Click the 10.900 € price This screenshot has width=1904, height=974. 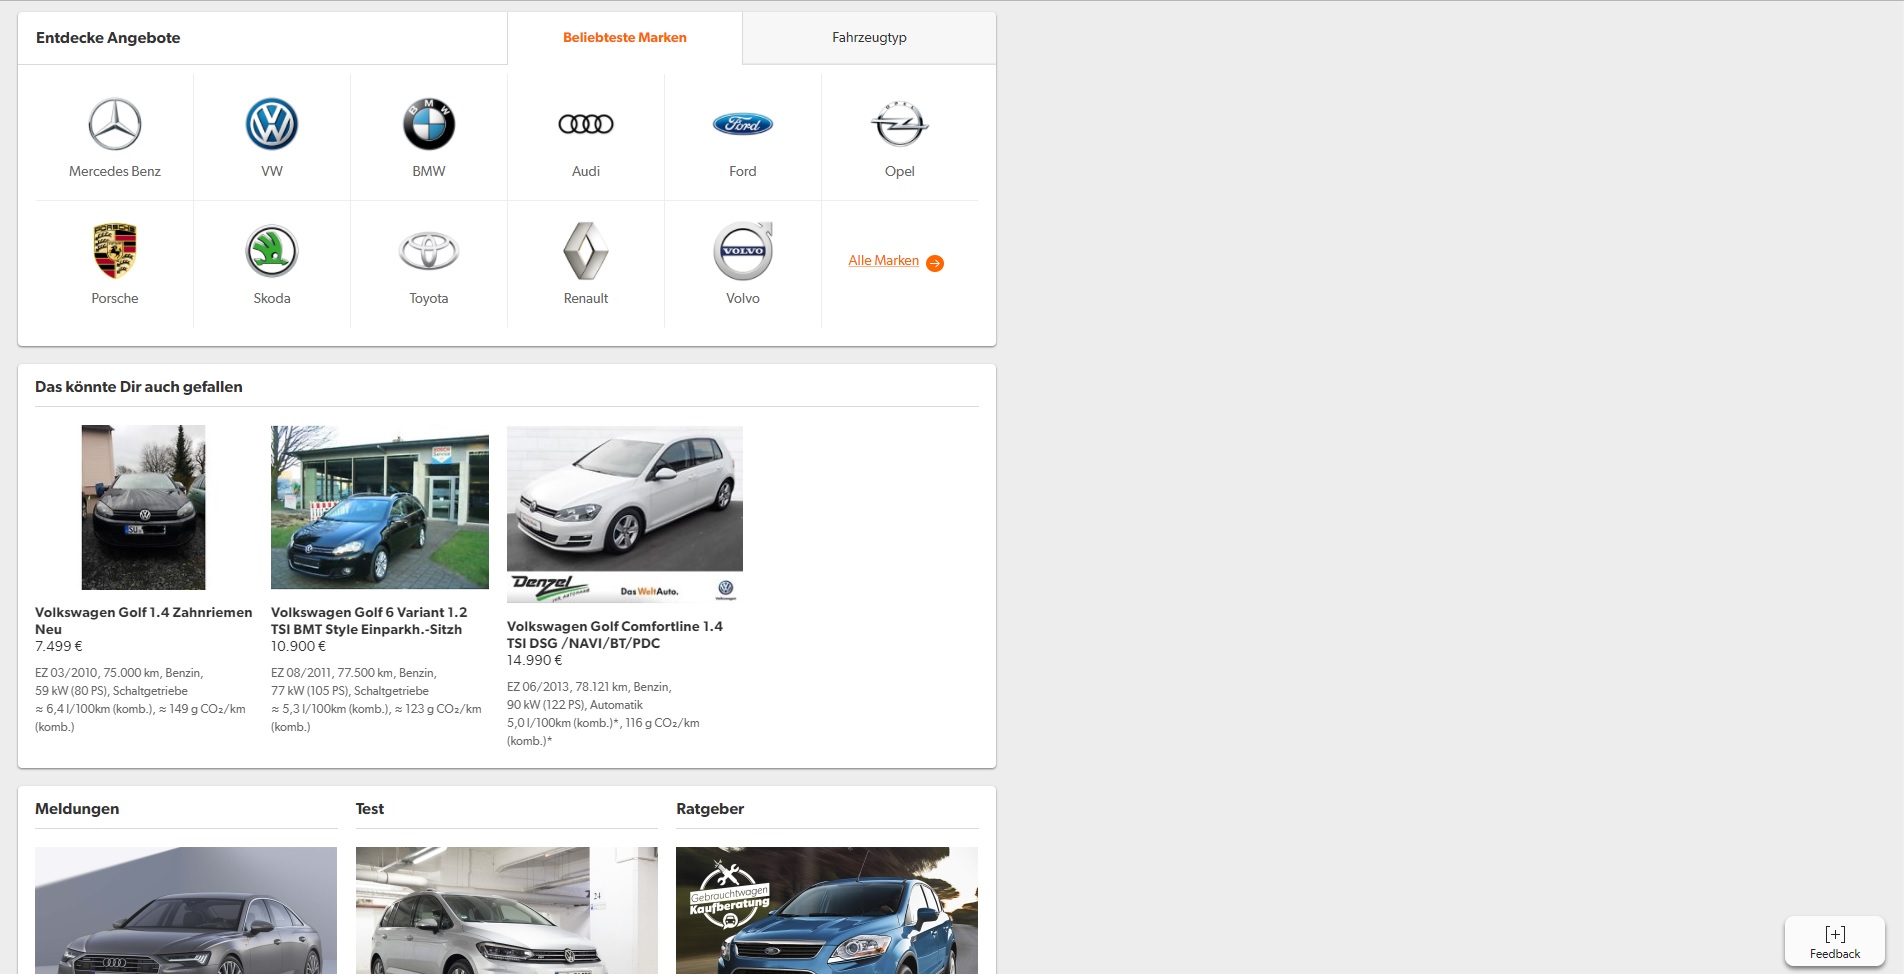tap(299, 647)
